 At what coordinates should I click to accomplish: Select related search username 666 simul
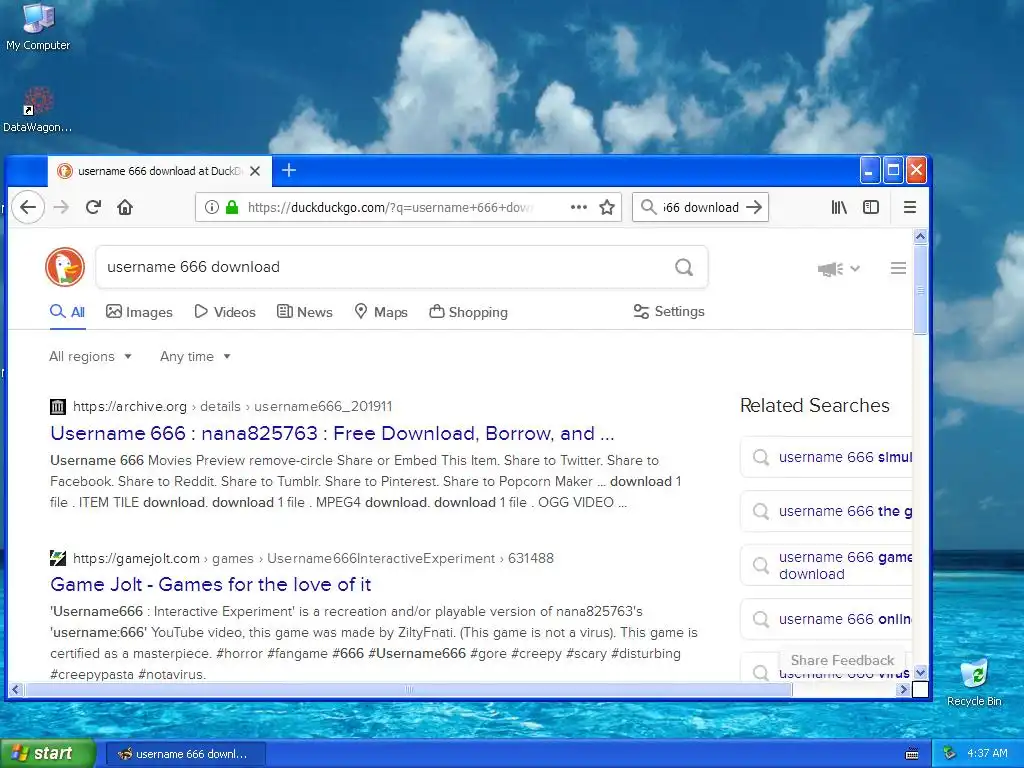(826, 457)
